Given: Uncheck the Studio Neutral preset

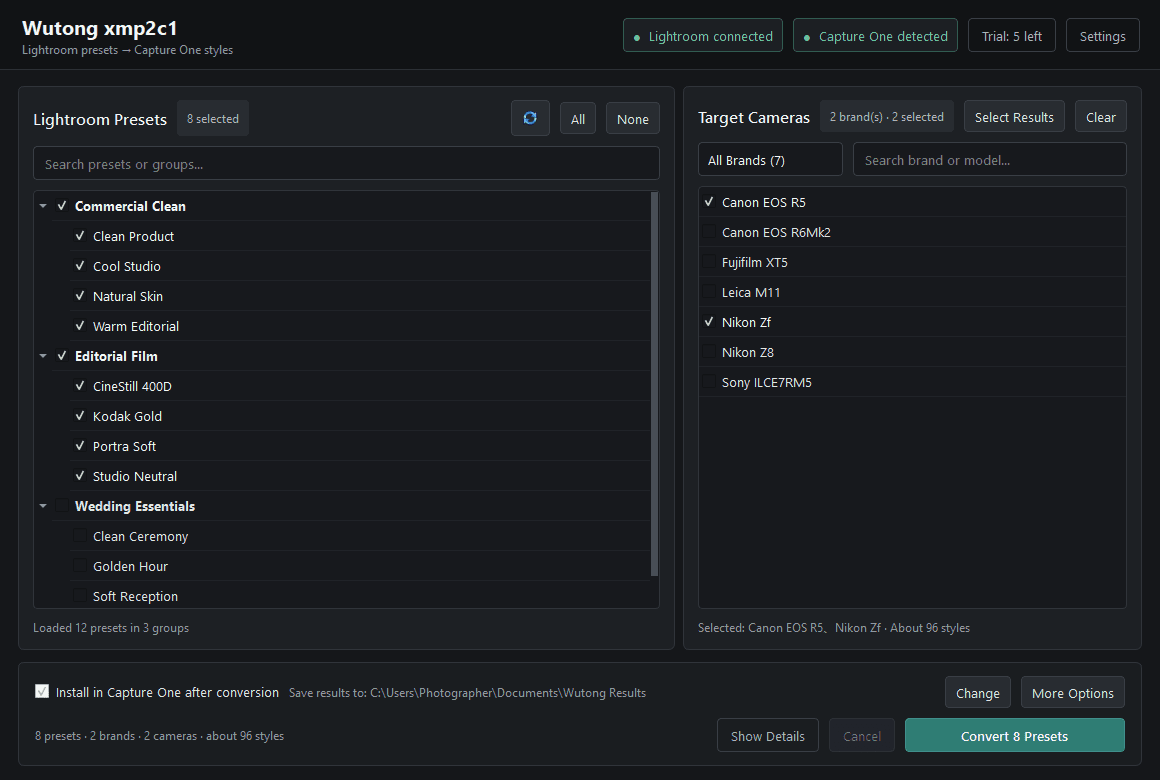Looking at the screenshot, I should (x=80, y=477).
